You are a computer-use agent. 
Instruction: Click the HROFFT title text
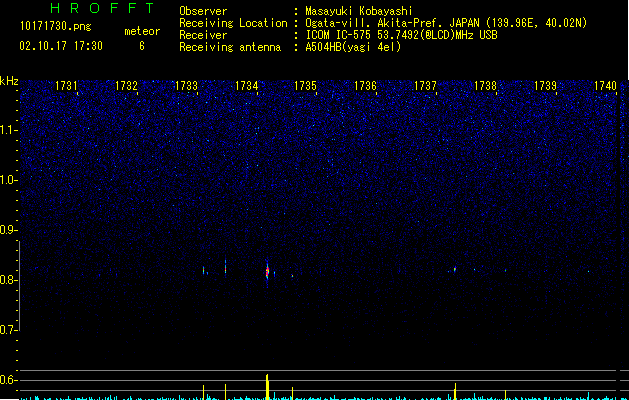pos(102,8)
